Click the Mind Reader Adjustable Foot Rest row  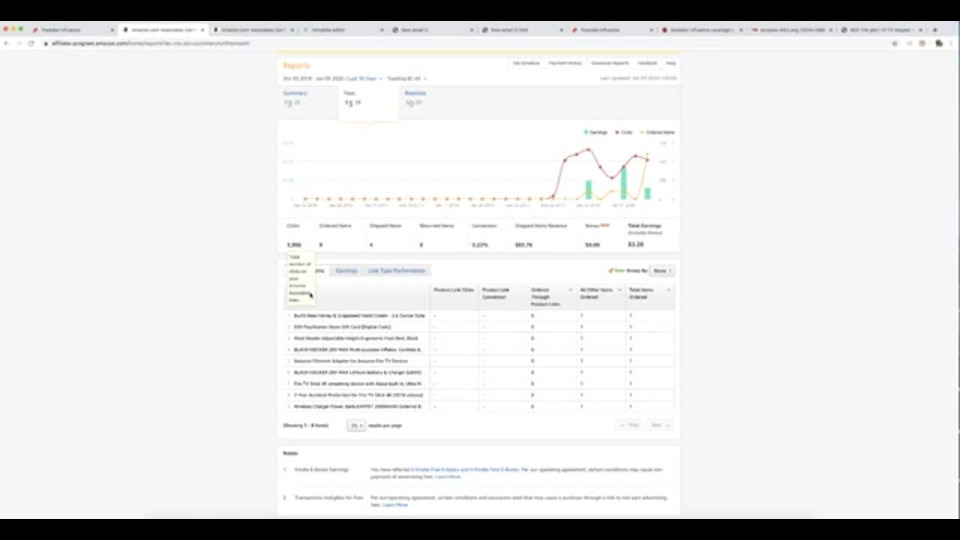click(x=479, y=339)
